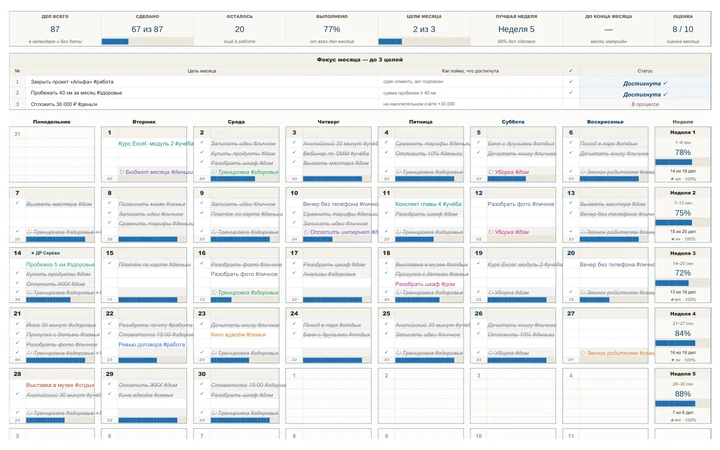
Task: Click the recurring icon before «Тренировка» on day 16
Action: pos(214,292)
